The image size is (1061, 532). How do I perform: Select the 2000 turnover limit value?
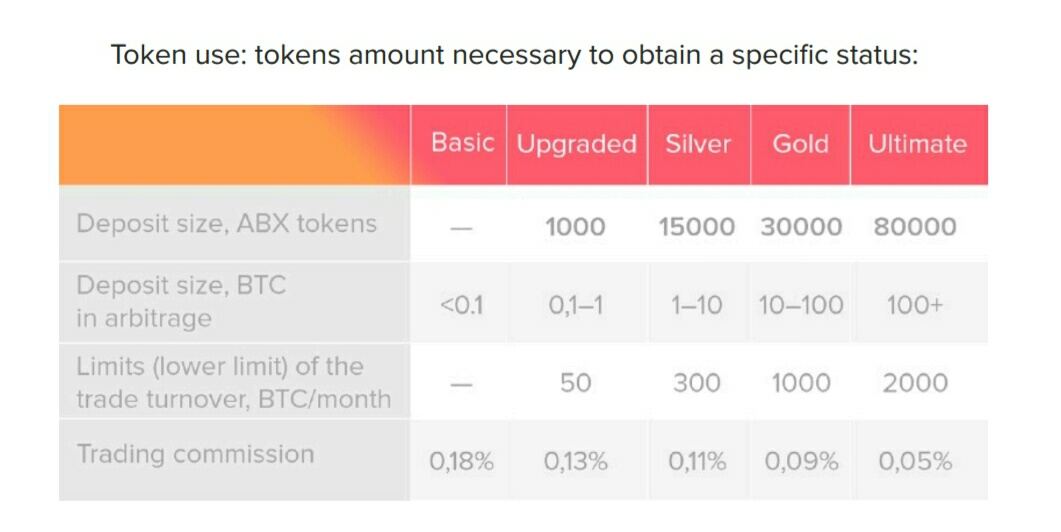click(x=915, y=383)
